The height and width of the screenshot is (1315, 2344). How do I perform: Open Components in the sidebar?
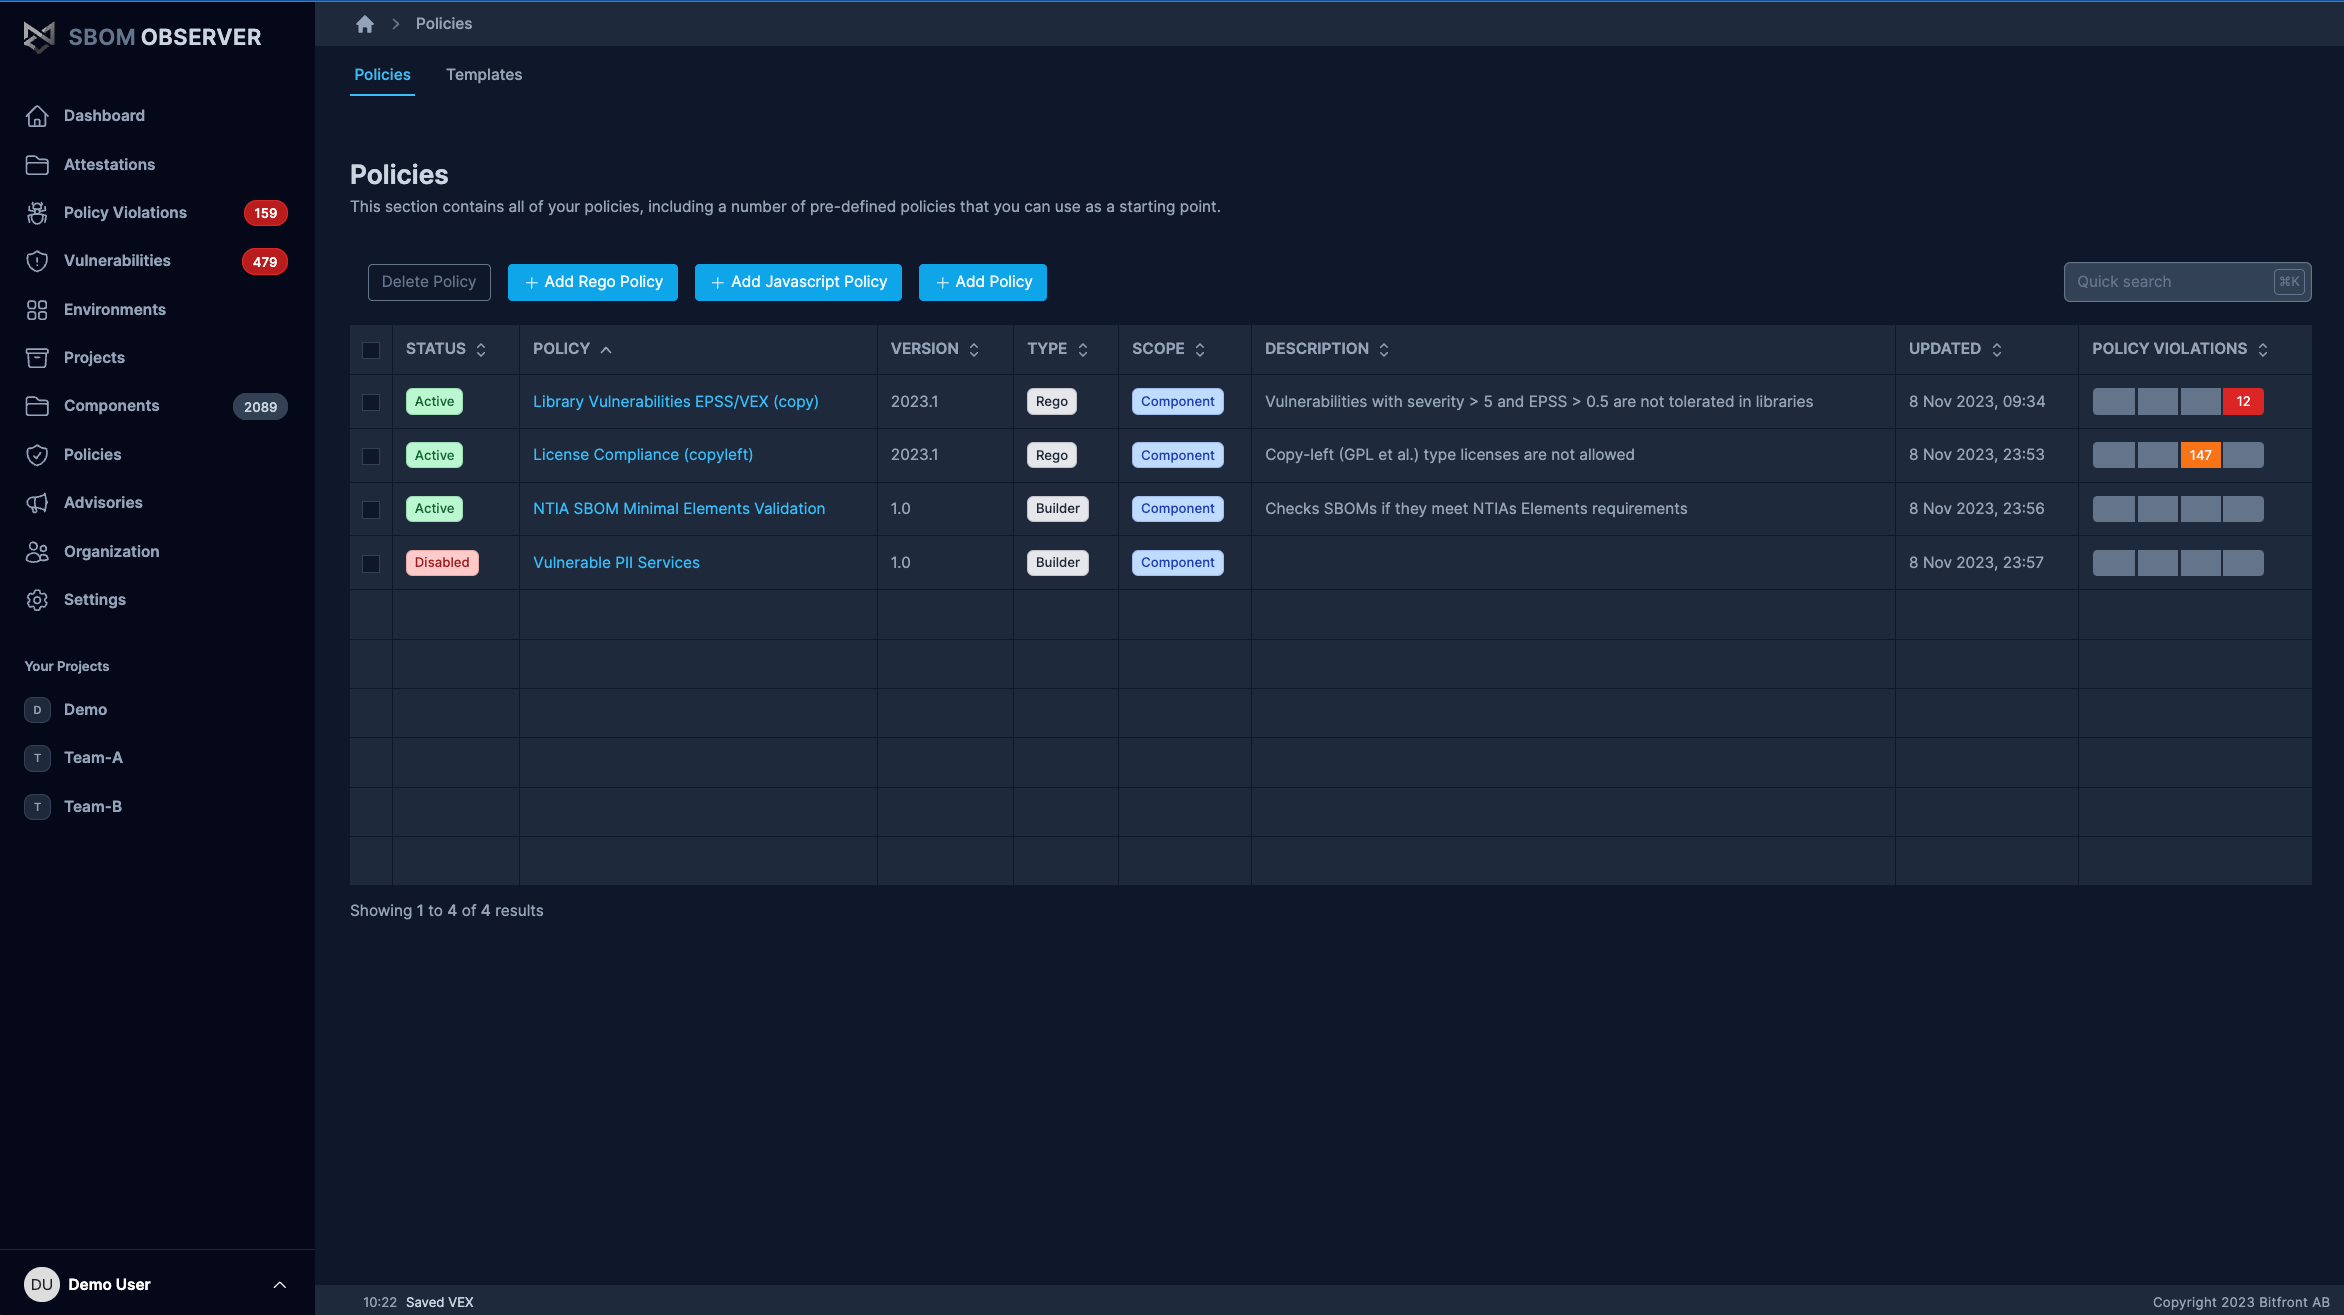[x=111, y=406]
